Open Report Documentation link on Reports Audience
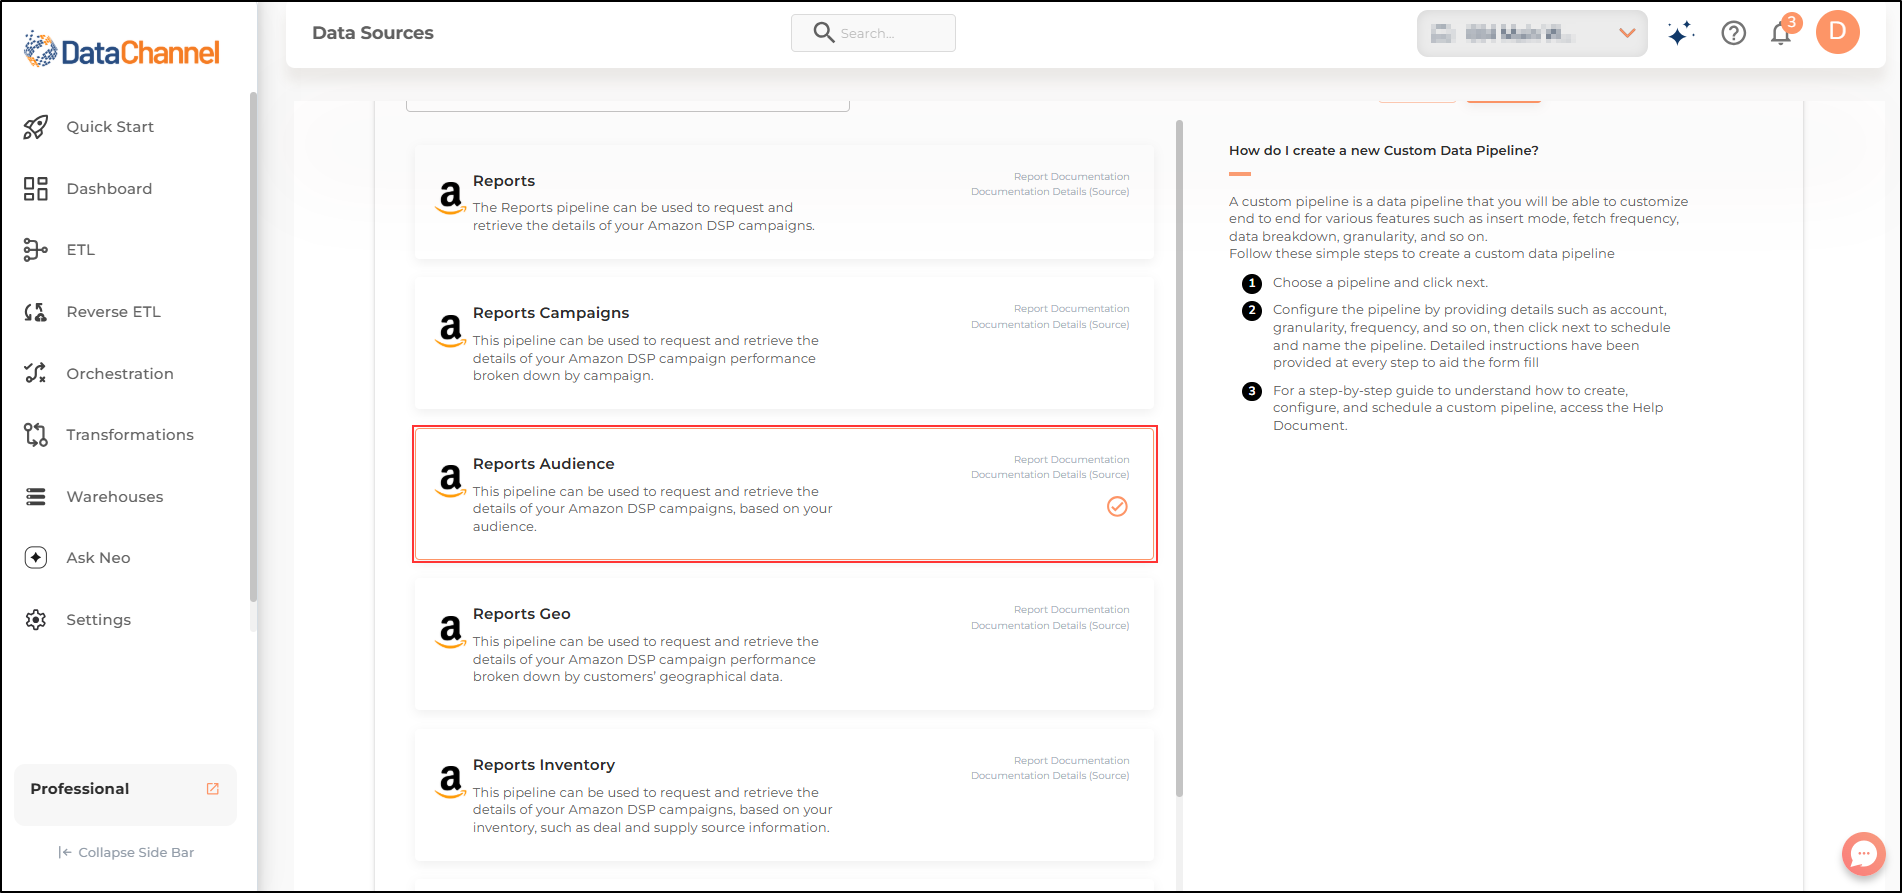Image resolution: width=1902 pixels, height=893 pixels. (1071, 460)
